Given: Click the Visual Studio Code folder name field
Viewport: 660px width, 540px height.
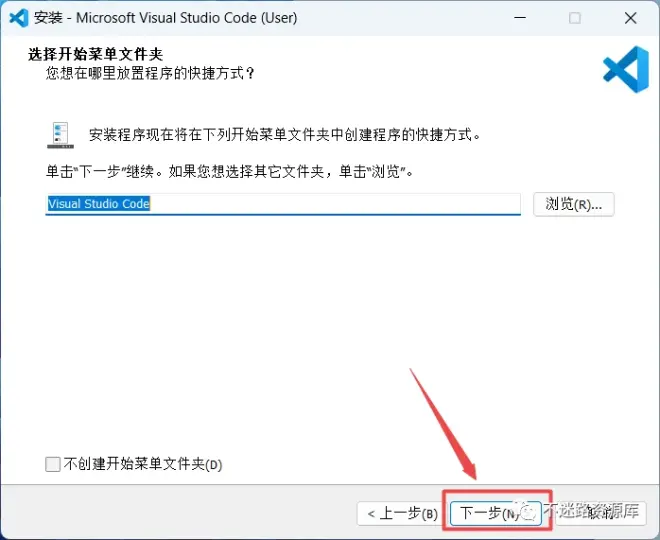Looking at the screenshot, I should (283, 204).
